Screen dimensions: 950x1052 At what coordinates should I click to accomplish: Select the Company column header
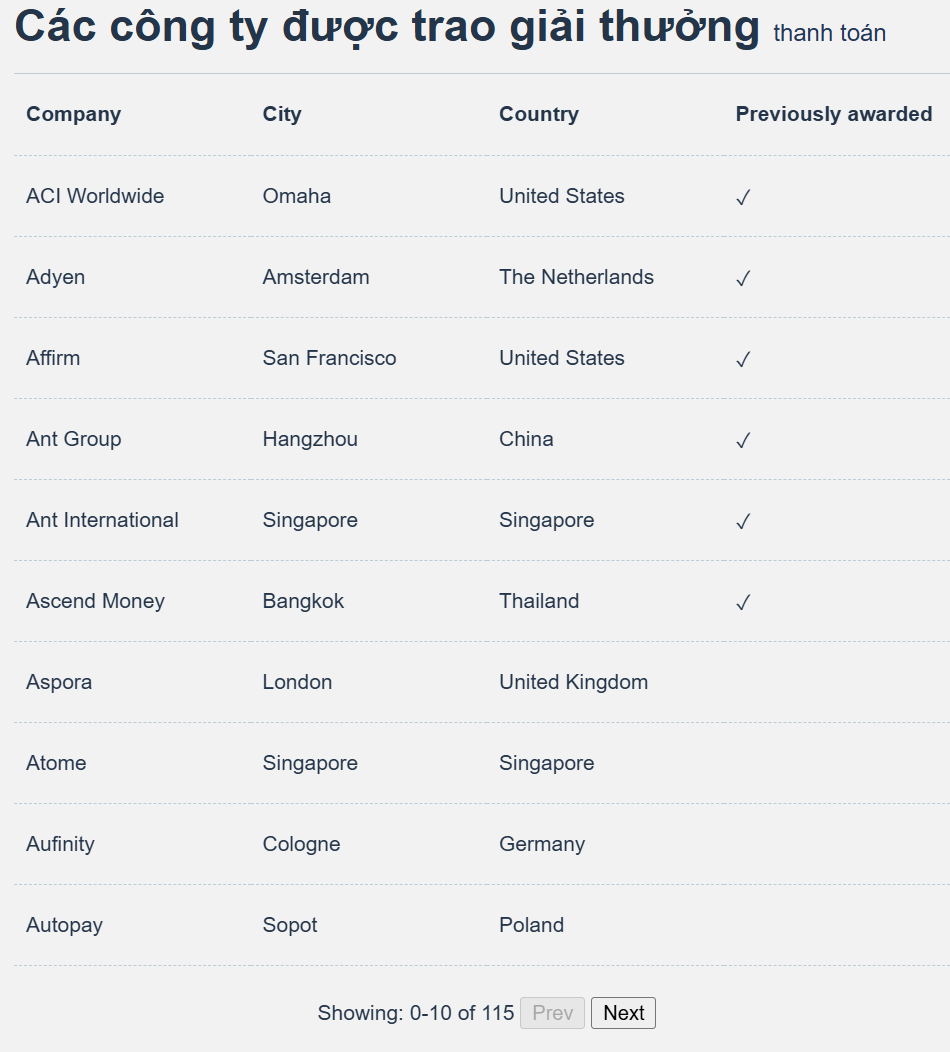tap(74, 114)
